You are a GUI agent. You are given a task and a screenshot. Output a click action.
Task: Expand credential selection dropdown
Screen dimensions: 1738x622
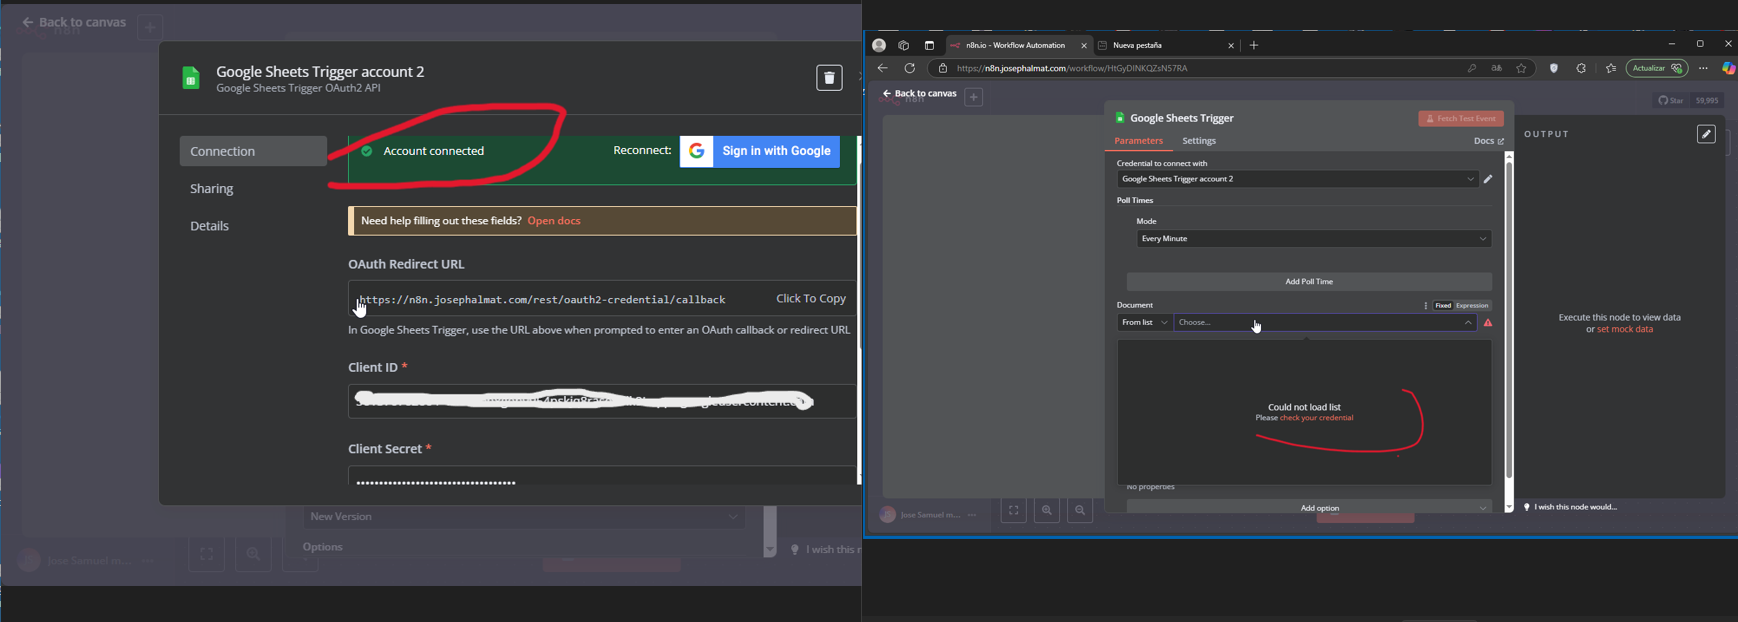(x=1298, y=179)
